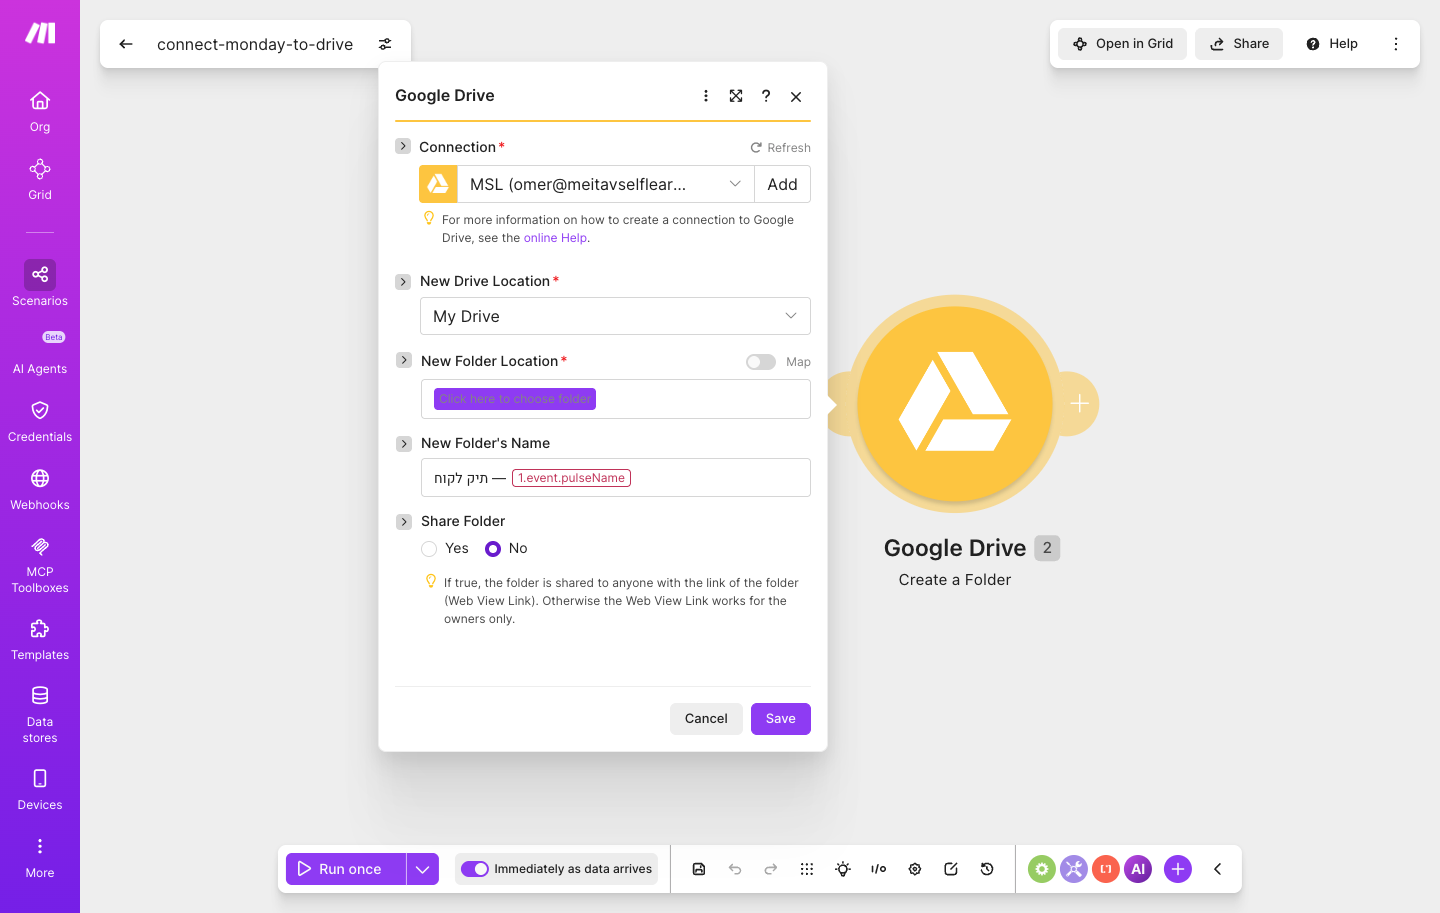Redo the last change
The width and height of the screenshot is (1440, 913).
pos(771,869)
